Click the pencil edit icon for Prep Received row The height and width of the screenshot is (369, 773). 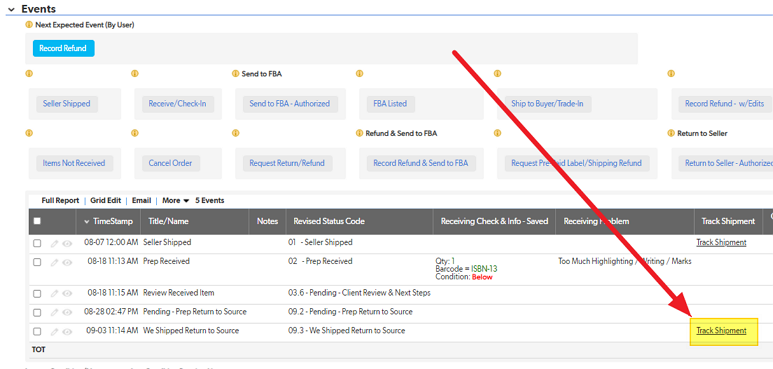[55, 263]
